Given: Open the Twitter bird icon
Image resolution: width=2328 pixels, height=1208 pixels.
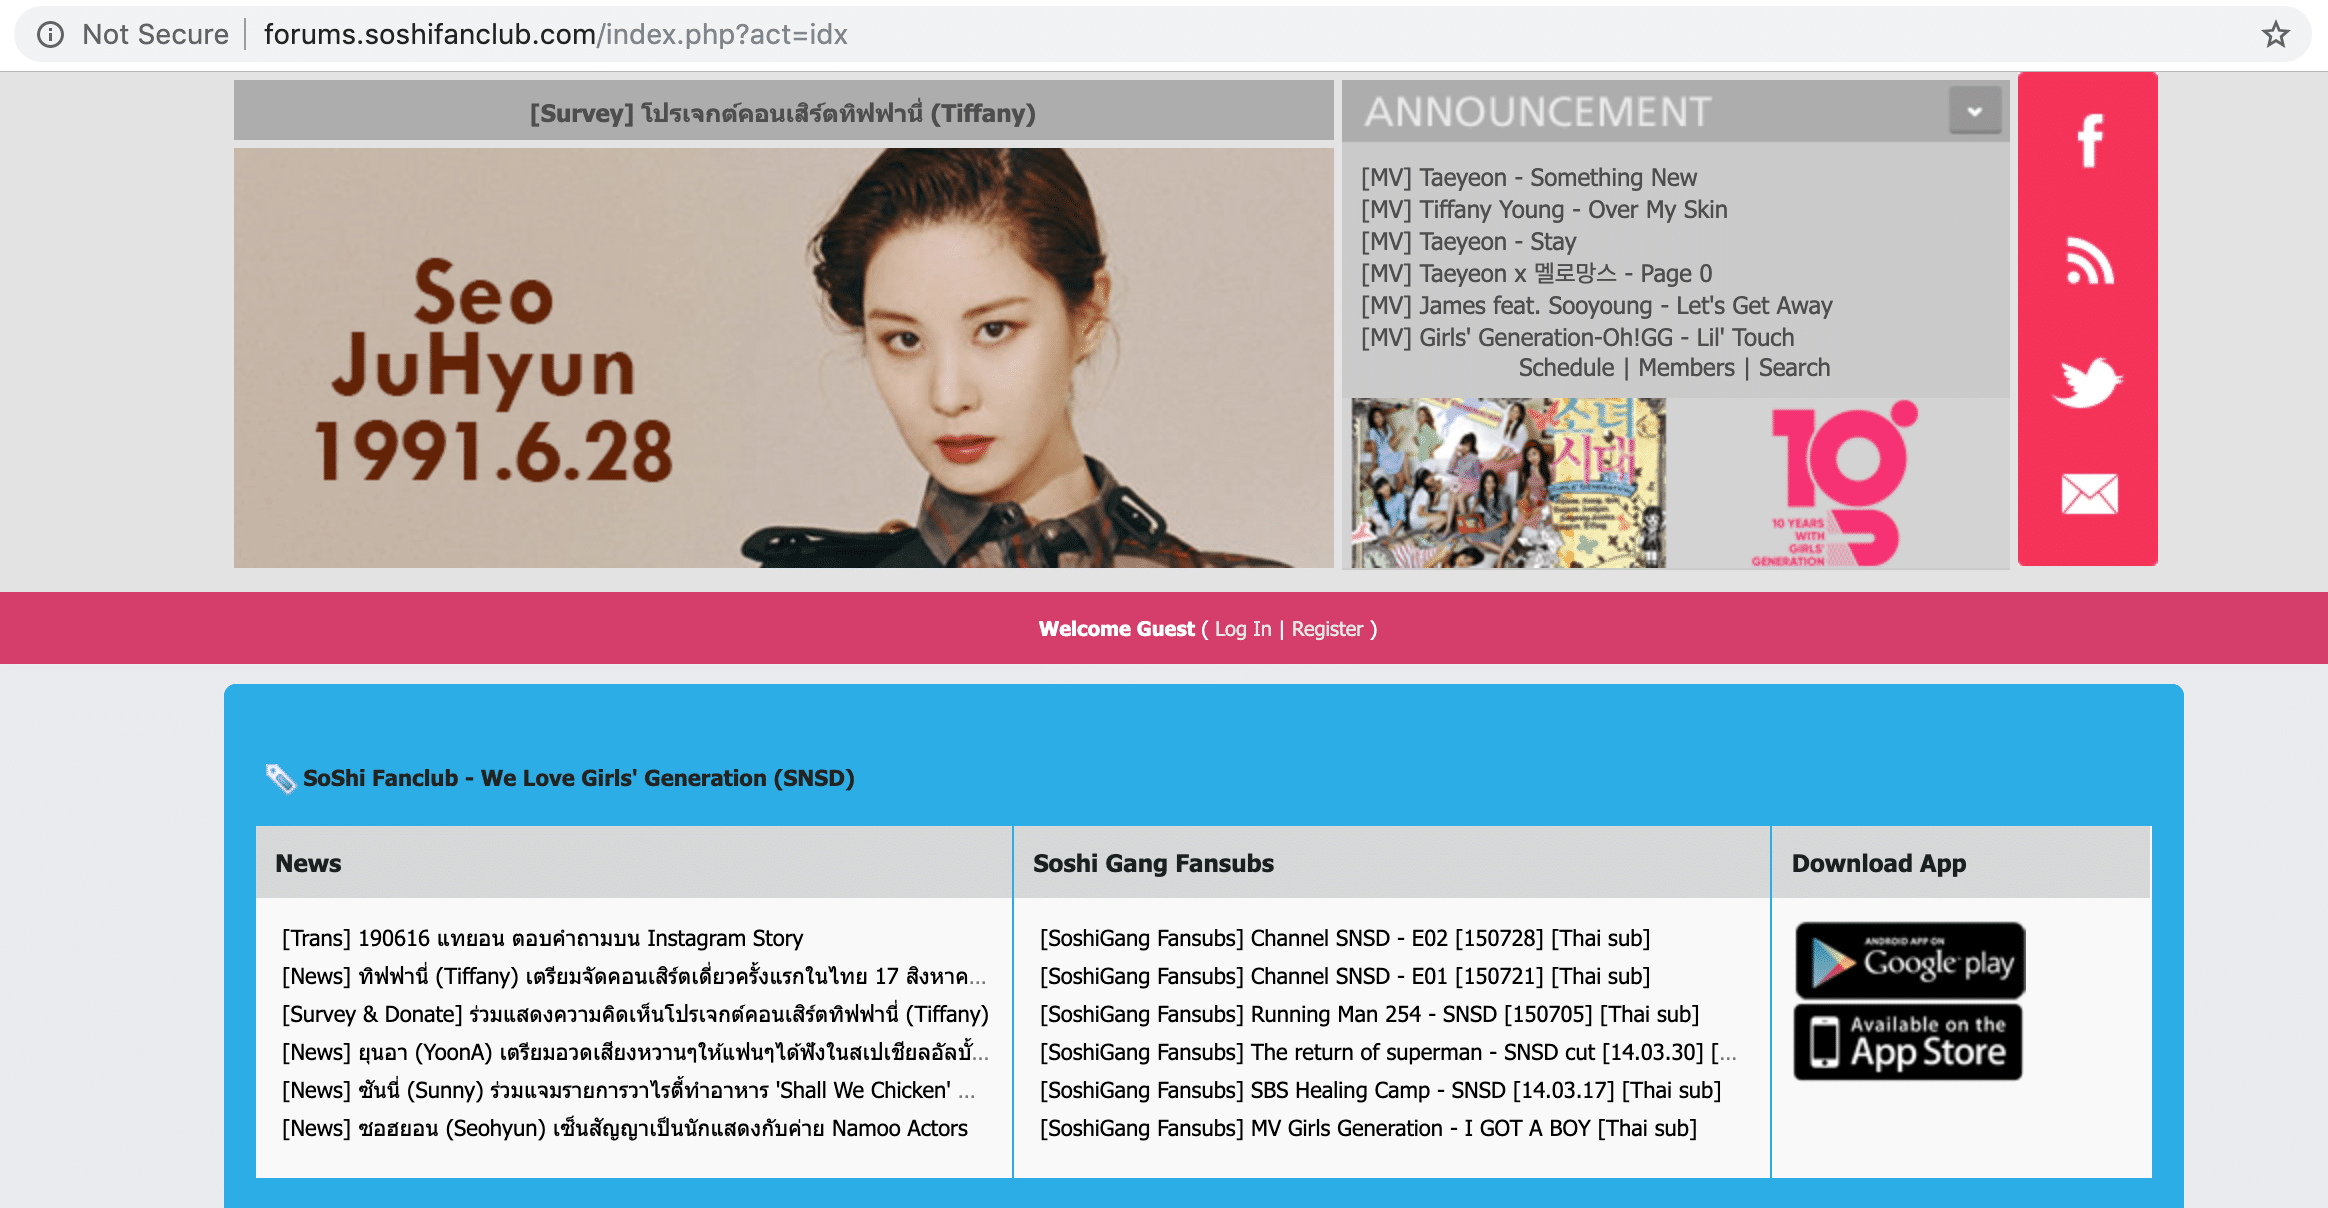Looking at the screenshot, I should [x=2087, y=382].
